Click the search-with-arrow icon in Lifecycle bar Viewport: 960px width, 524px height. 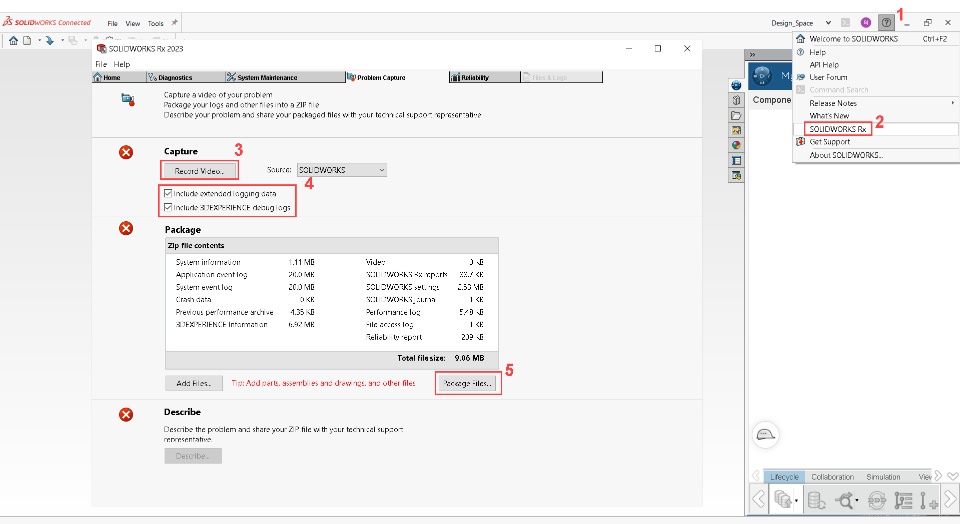[845, 500]
